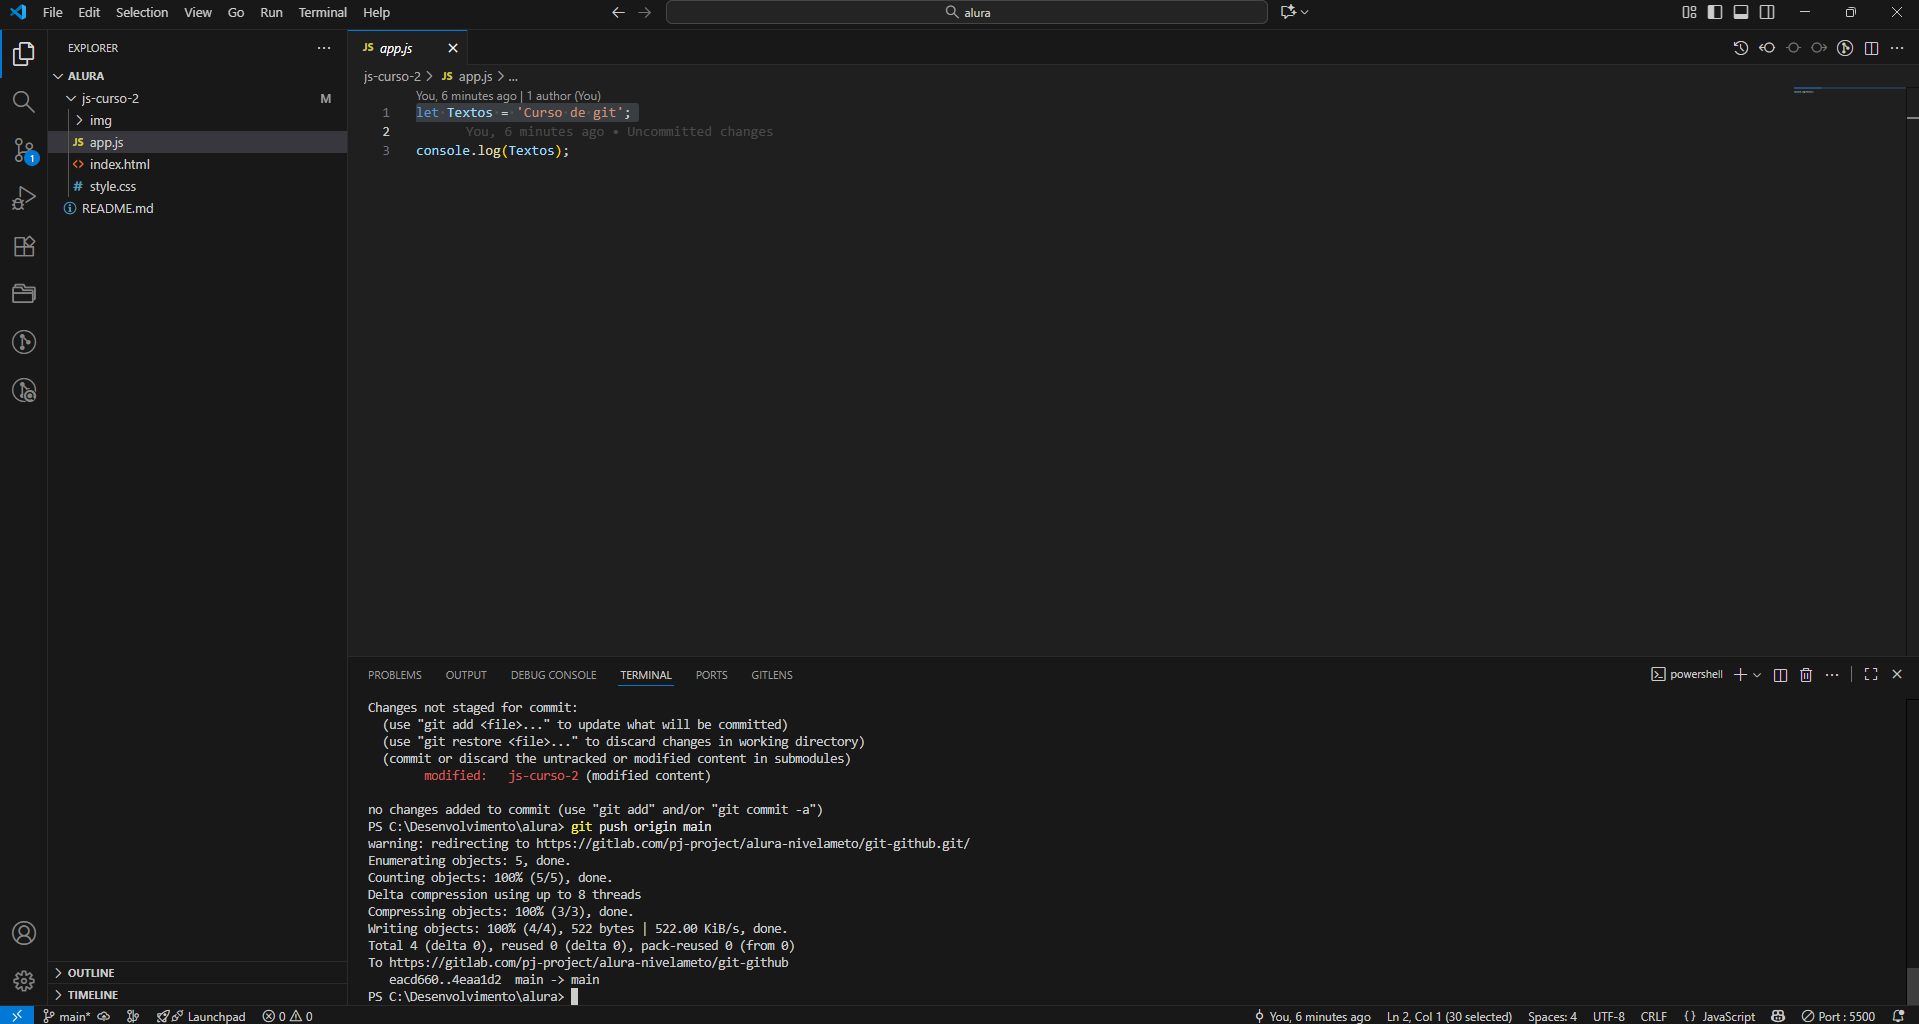This screenshot has width=1919, height=1024.
Task: Open index.html in the explorer
Action: (119, 164)
